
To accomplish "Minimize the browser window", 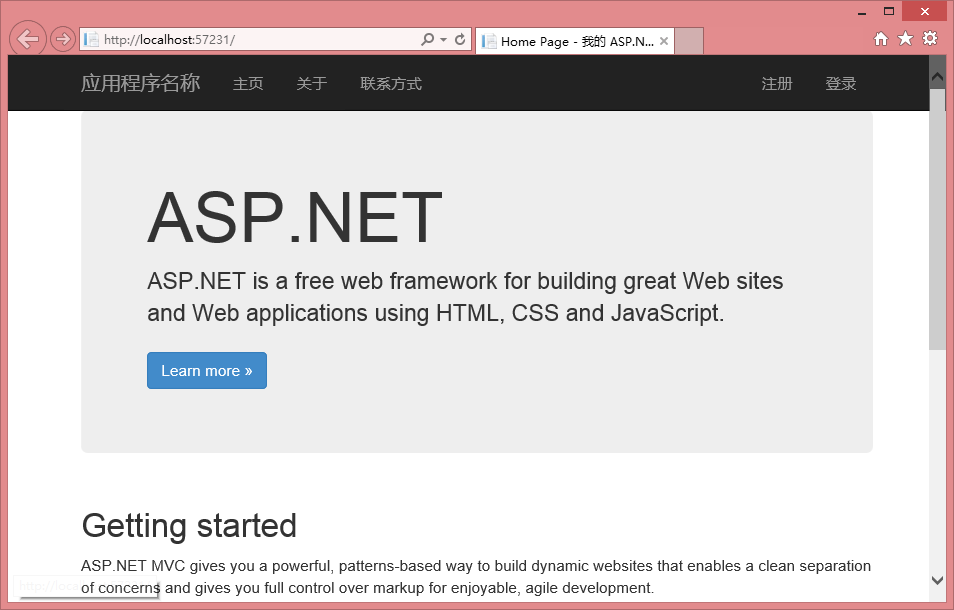I will (862, 12).
